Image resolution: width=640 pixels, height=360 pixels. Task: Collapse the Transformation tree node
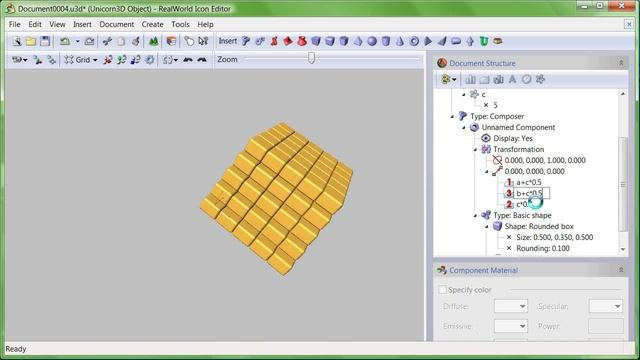(x=475, y=150)
